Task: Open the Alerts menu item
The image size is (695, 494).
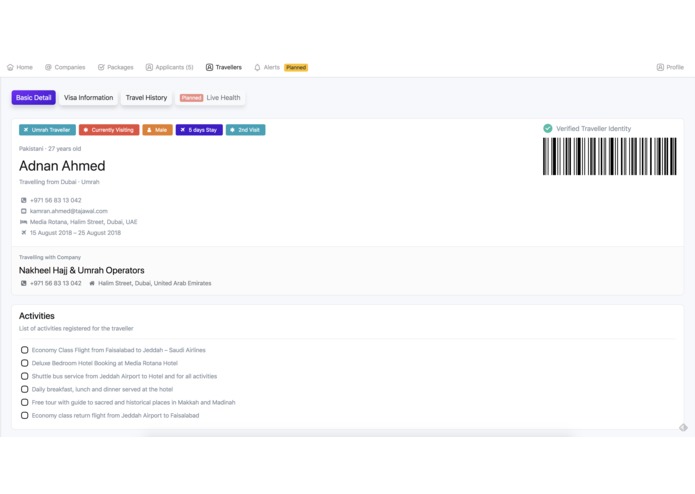Action: click(267, 67)
